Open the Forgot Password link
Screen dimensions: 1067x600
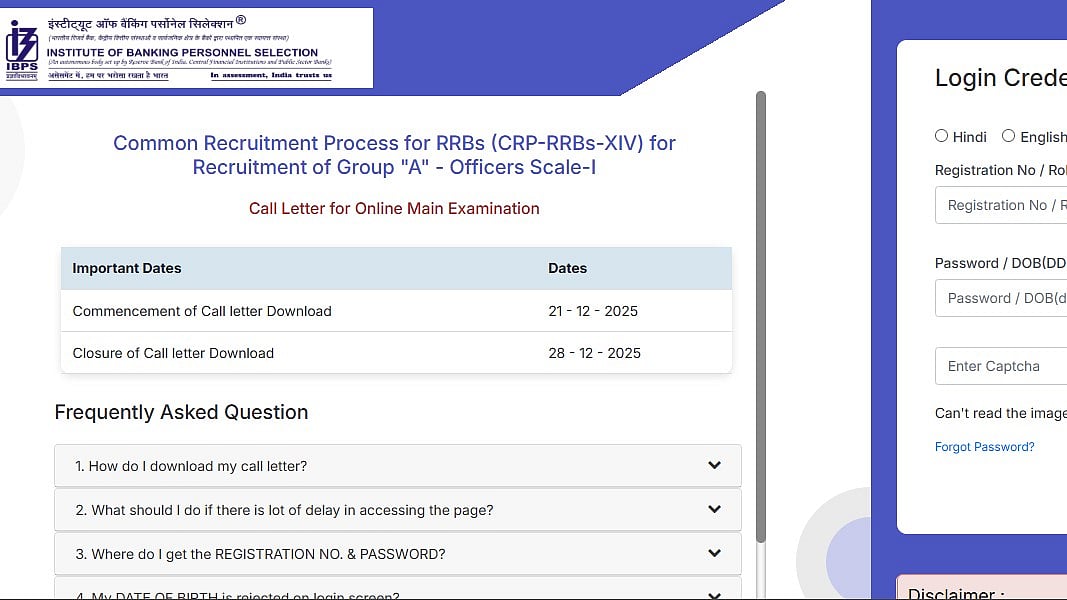(x=984, y=446)
